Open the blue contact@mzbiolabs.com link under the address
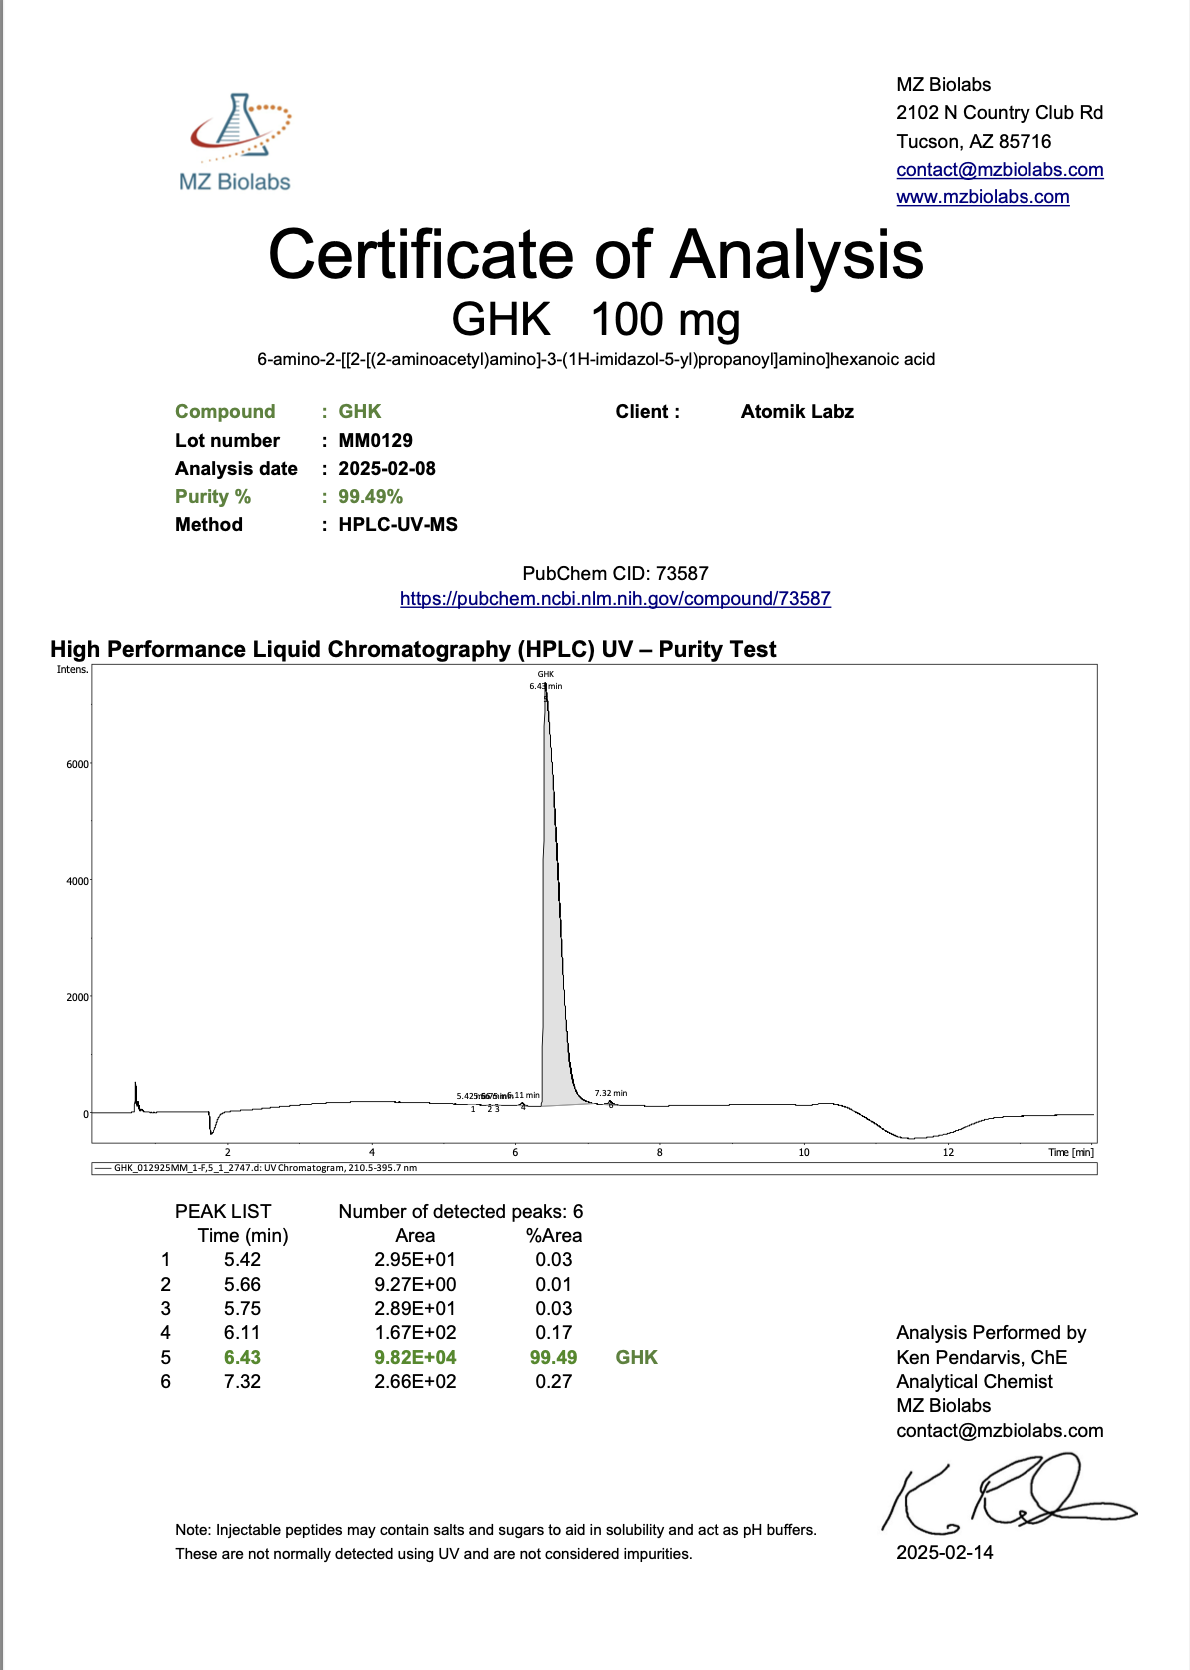 click(x=1000, y=169)
